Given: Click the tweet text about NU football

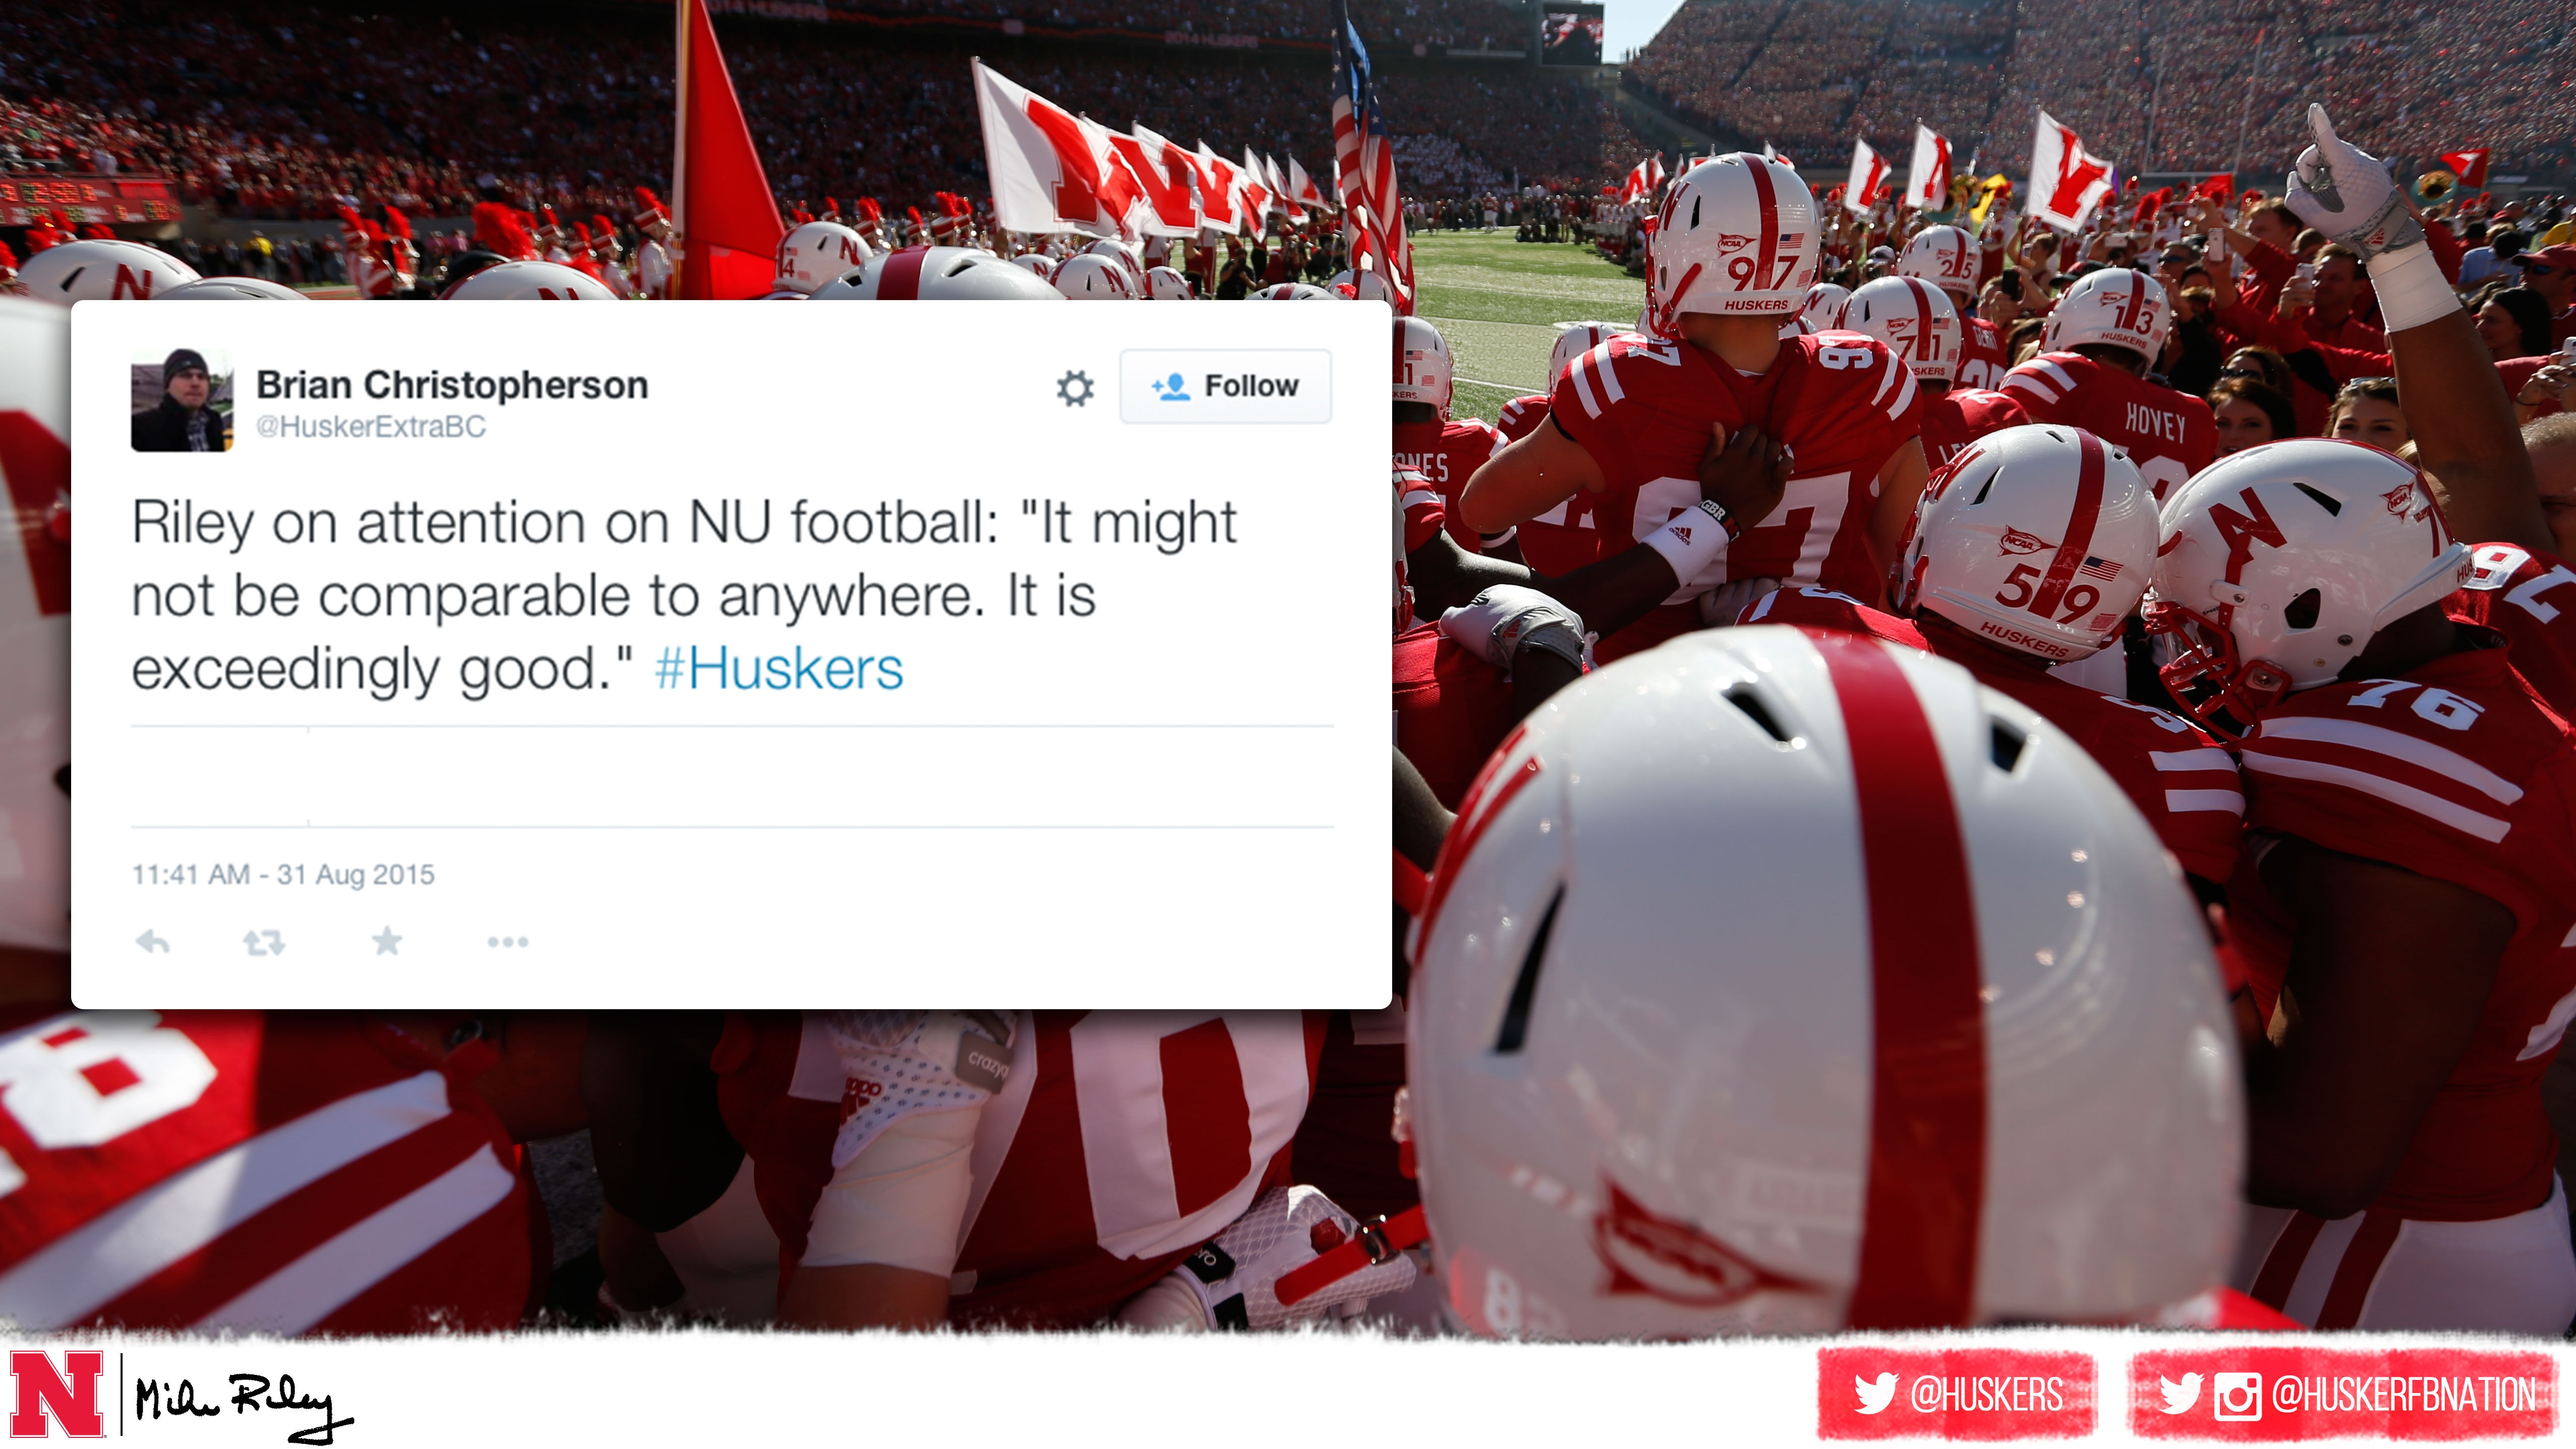Looking at the screenshot, I should point(684,595).
